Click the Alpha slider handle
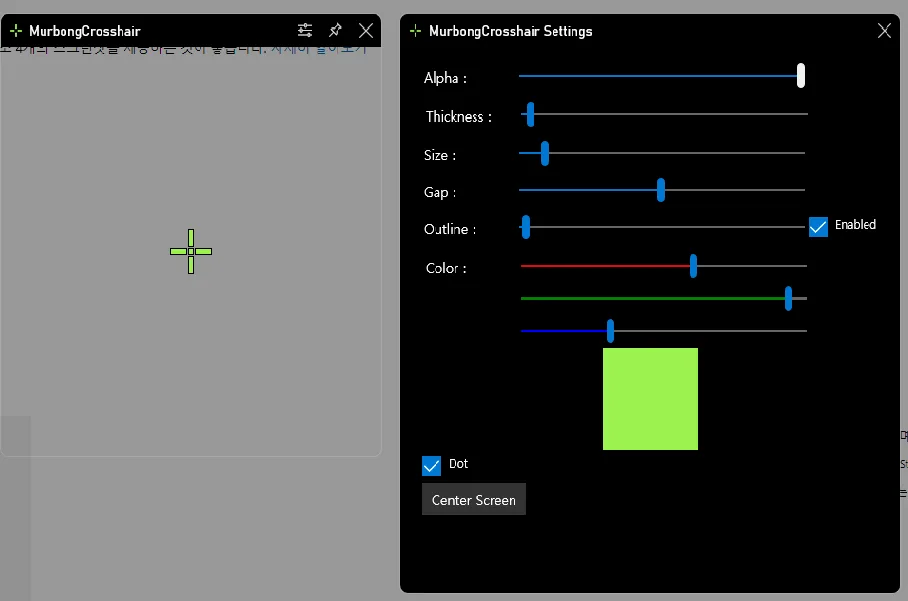The height and width of the screenshot is (601, 908). pyautogui.click(x=800, y=76)
